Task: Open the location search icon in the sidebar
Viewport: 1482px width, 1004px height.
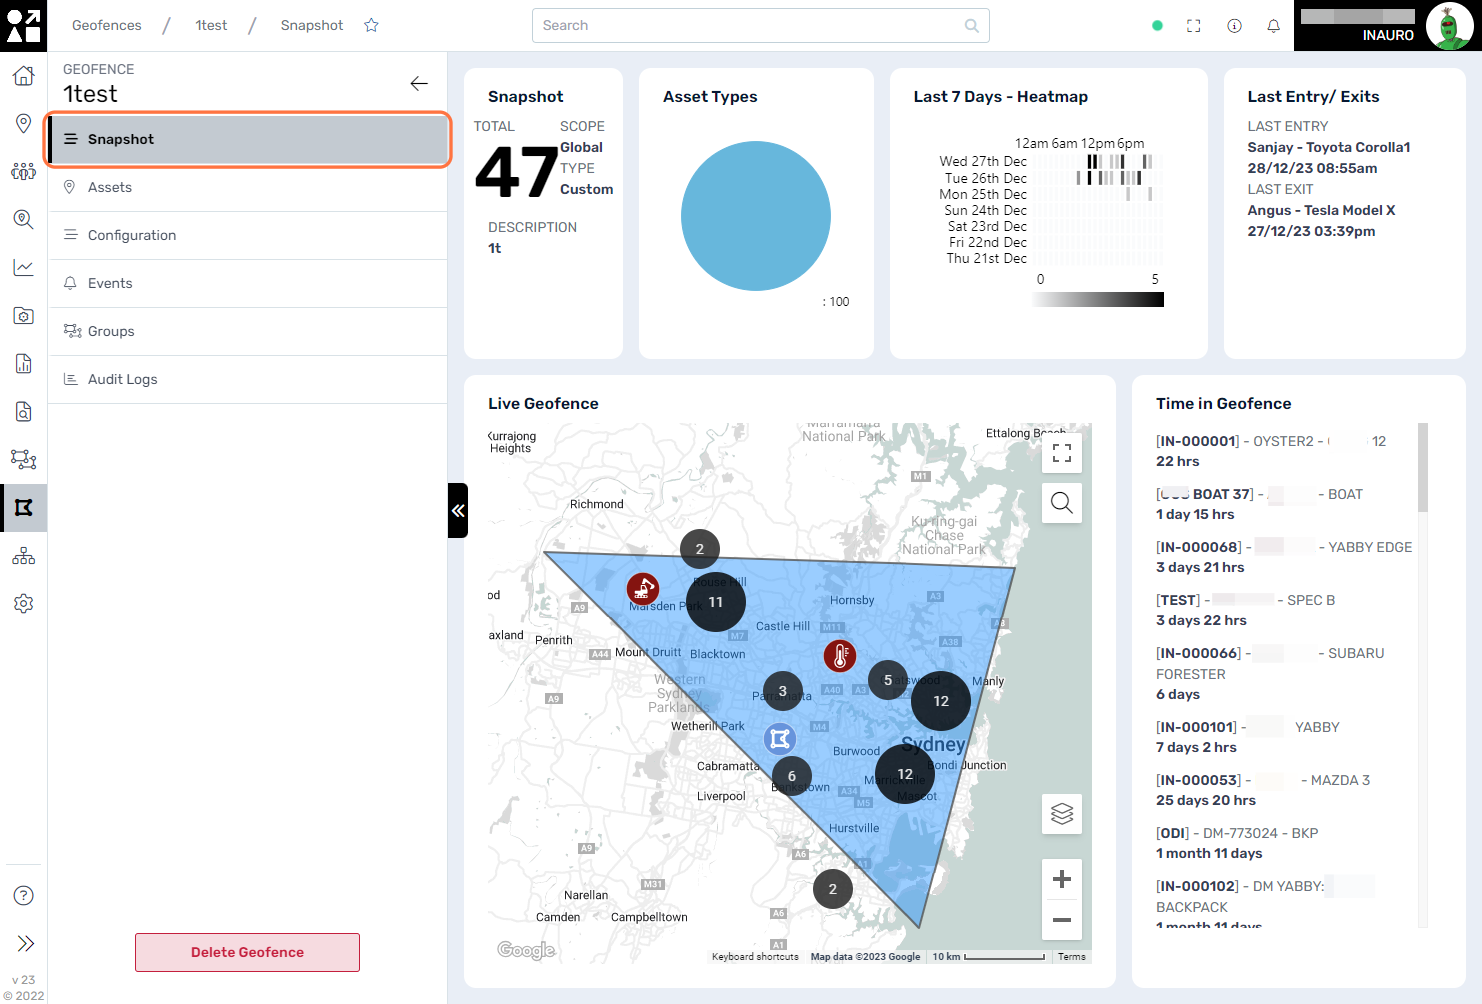Action: [23, 219]
